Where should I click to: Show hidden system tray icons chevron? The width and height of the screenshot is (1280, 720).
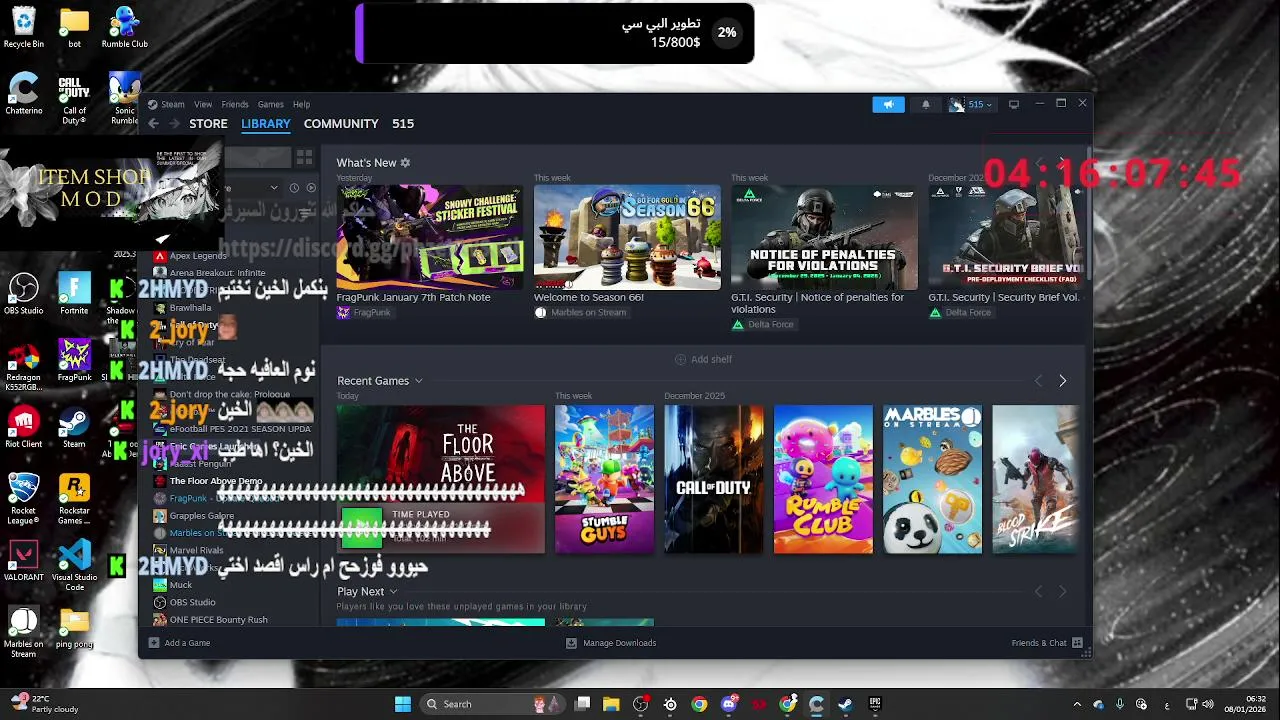point(1077,704)
